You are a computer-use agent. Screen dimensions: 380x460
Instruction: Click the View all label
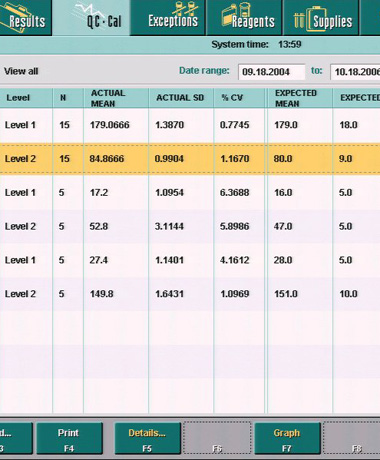tap(21, 71)
